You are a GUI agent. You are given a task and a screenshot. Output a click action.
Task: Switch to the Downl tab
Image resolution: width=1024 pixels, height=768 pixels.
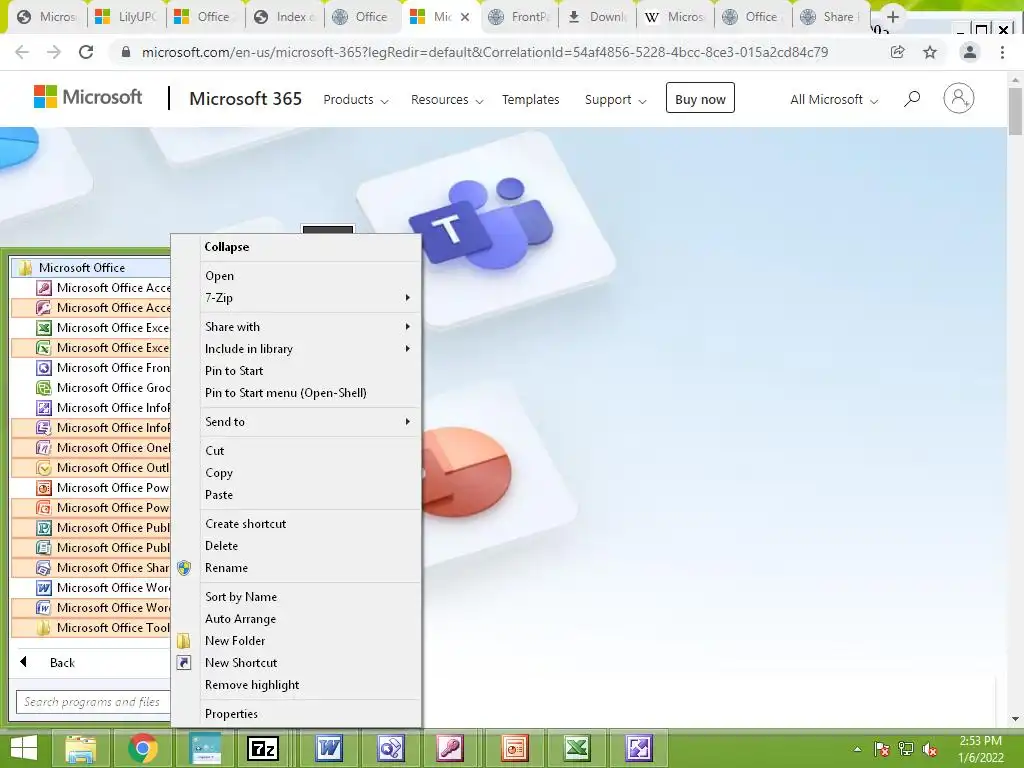(x=598, y=17)
